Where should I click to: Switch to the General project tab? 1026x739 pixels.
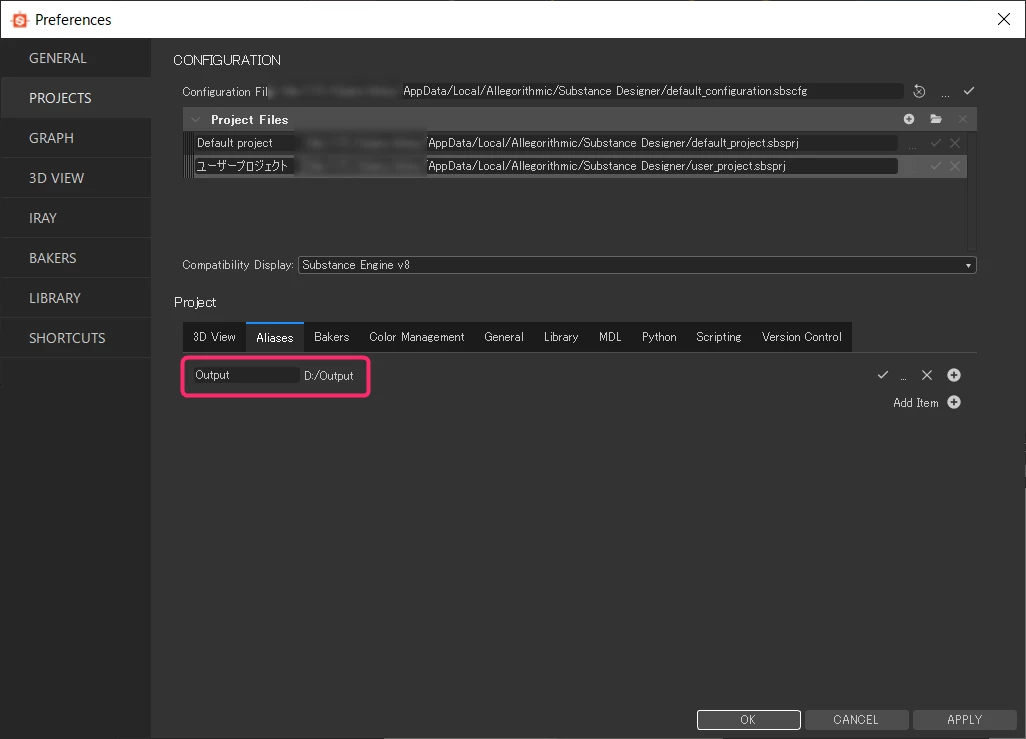point(504,337)
